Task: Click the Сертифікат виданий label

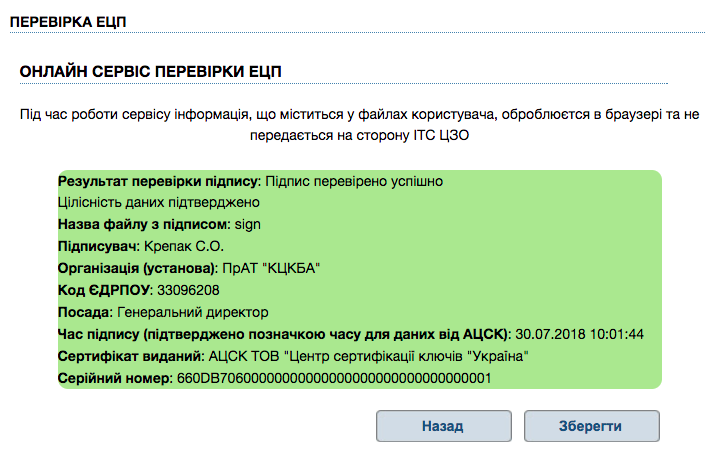Action: point(128,356)
